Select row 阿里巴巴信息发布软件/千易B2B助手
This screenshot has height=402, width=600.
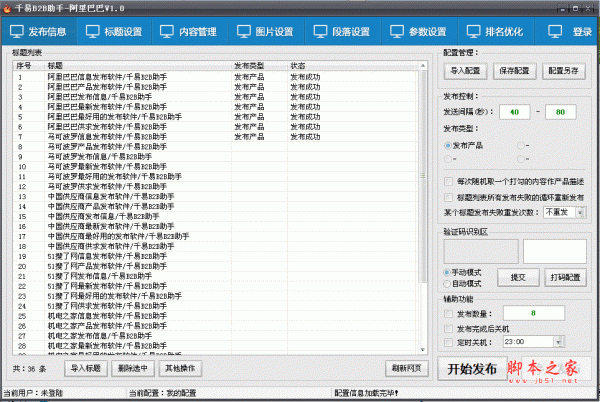coord(216,77)
